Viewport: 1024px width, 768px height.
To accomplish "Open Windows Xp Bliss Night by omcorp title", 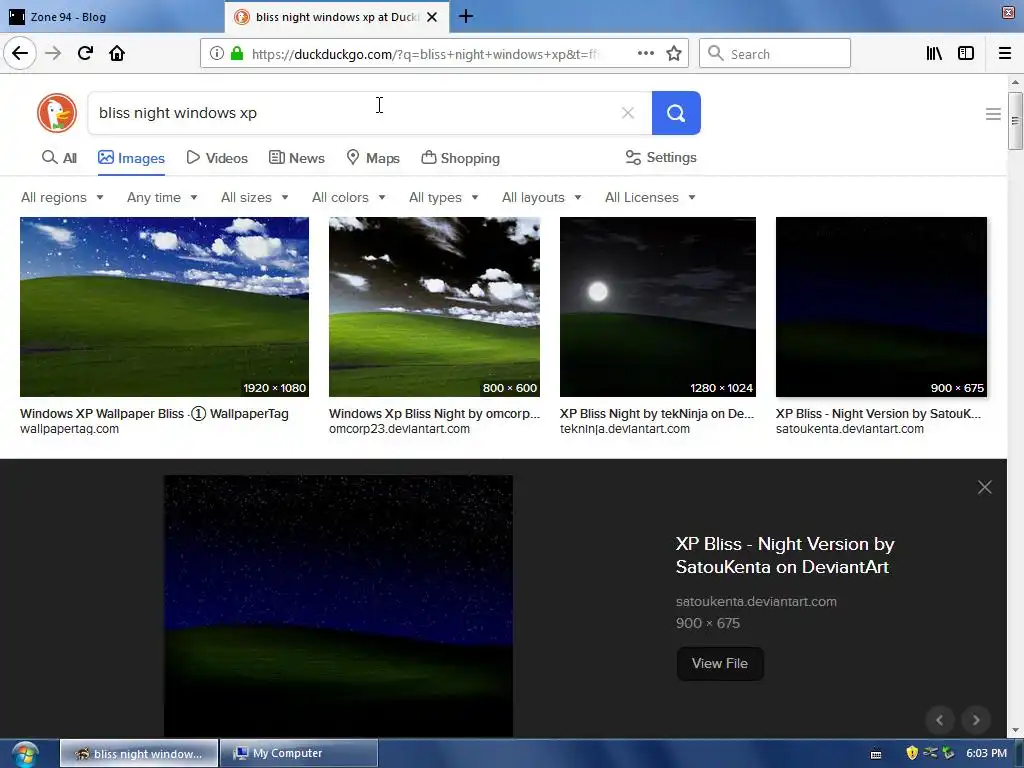I will pos(434,413).
